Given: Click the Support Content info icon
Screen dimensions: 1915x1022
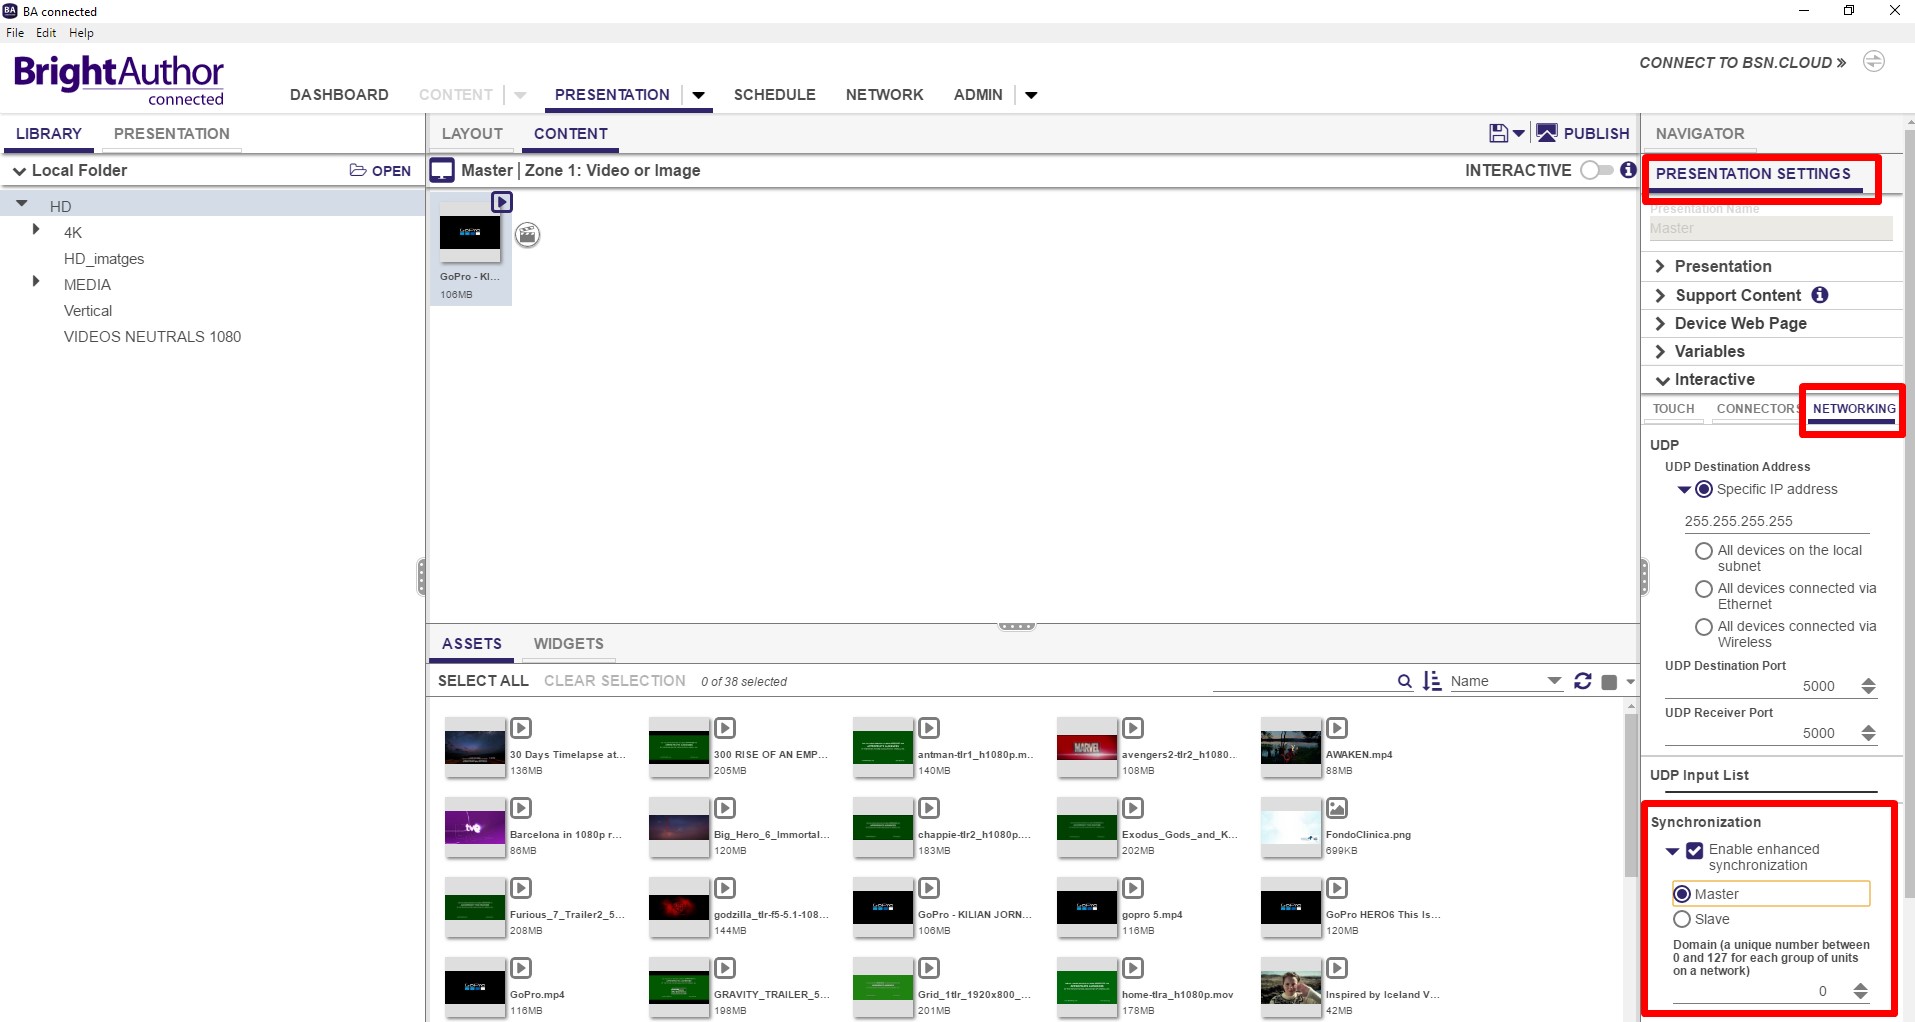Looking at the screenshot, I should (1820, 295).
